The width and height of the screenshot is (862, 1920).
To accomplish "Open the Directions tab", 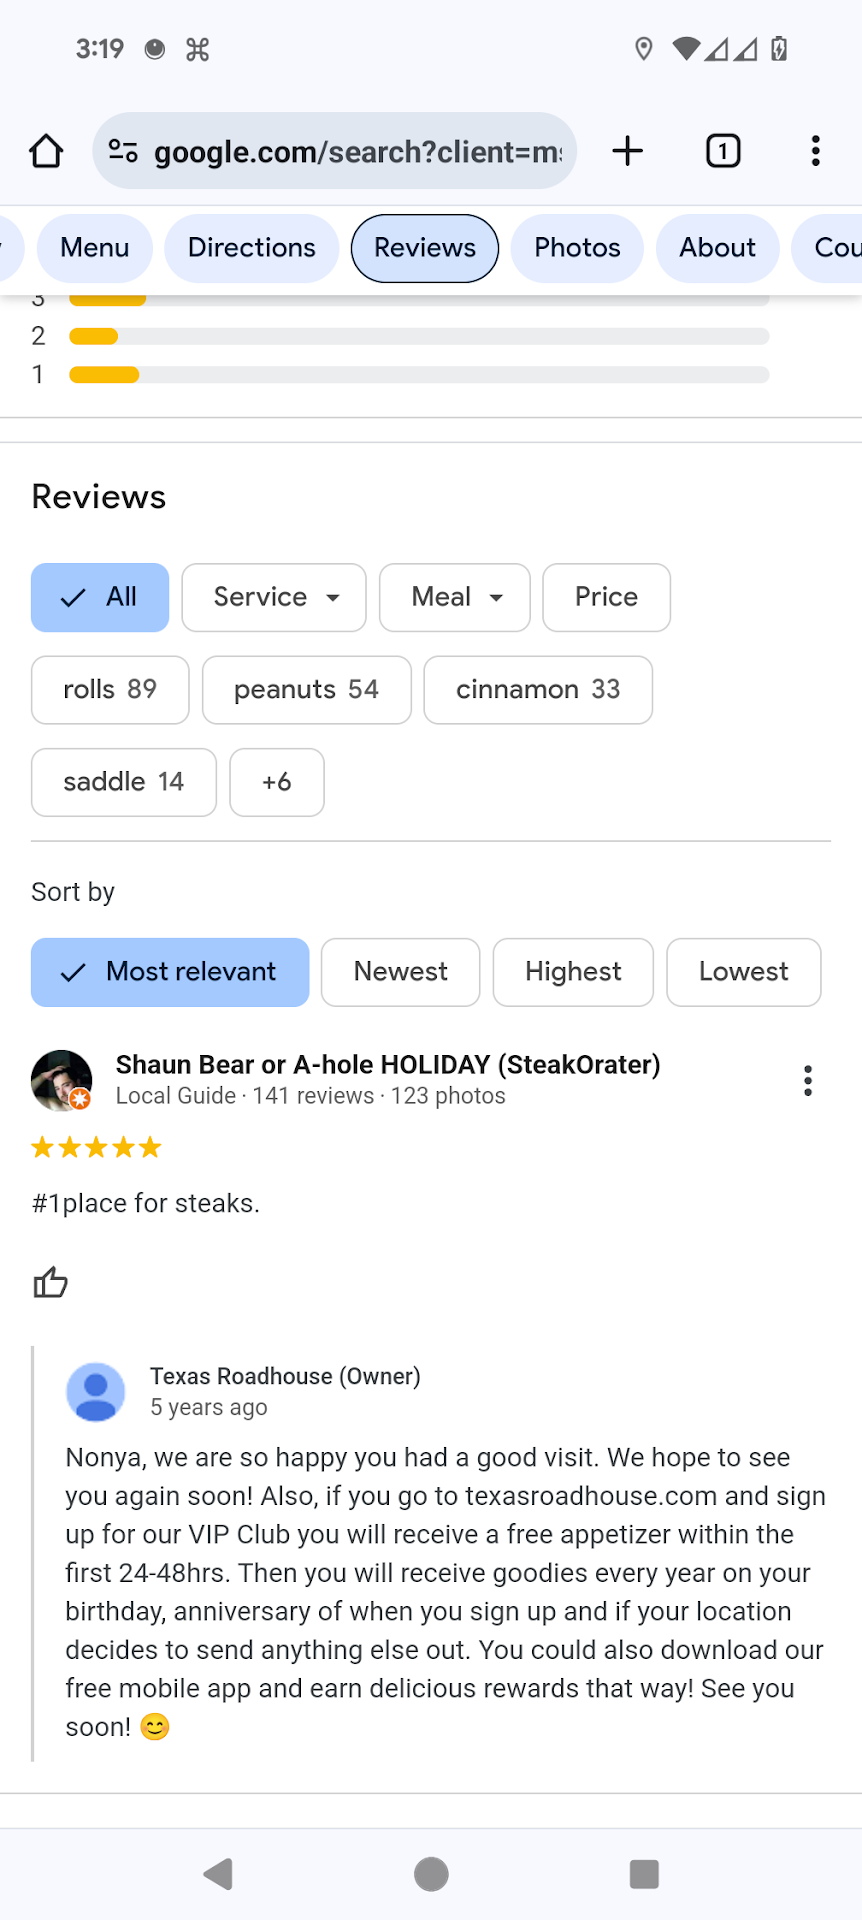I will point(252,248).
